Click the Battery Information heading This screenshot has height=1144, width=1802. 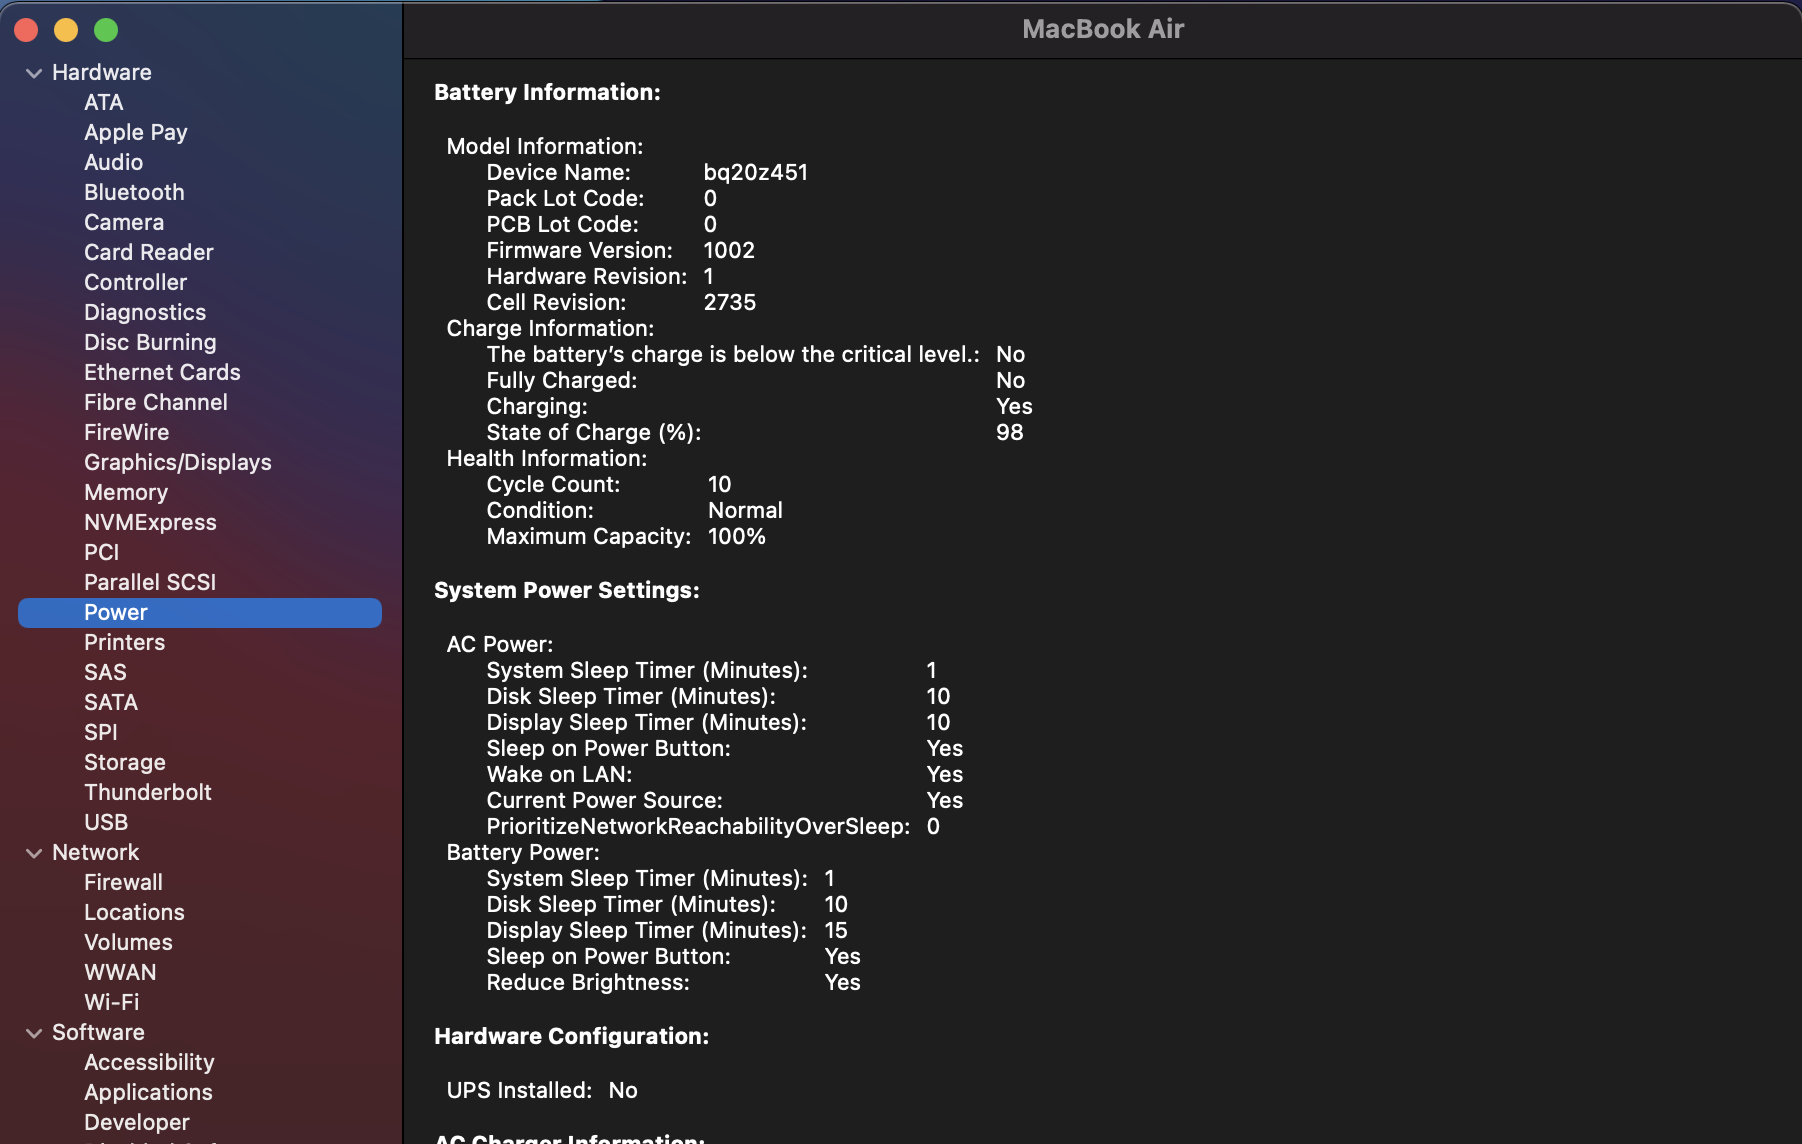(548, 93)
